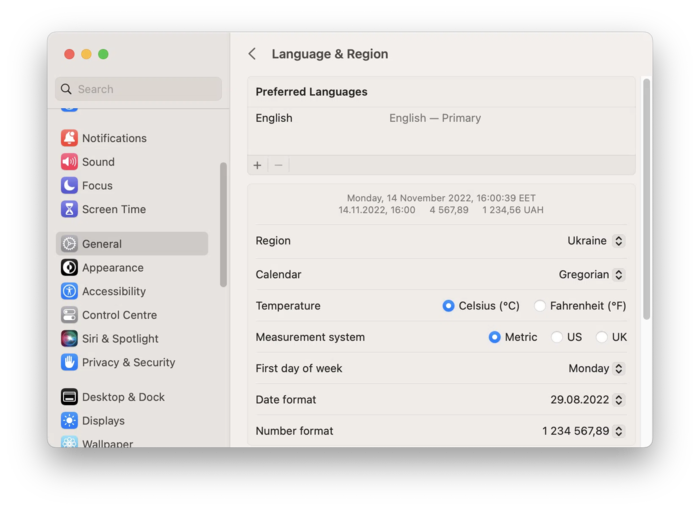
Task: Remove language with the minus button
Action: [x=279, y=165]
